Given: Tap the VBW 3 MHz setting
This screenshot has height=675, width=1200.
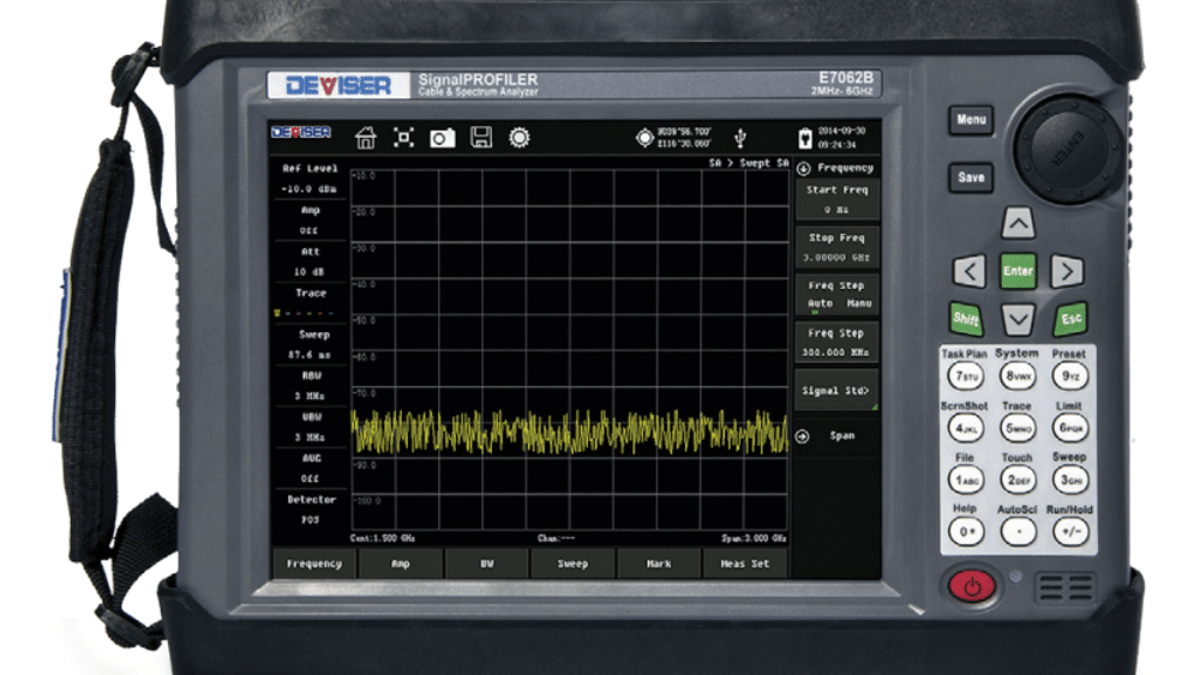Looking at the screenshot, I should click(310, 427).
